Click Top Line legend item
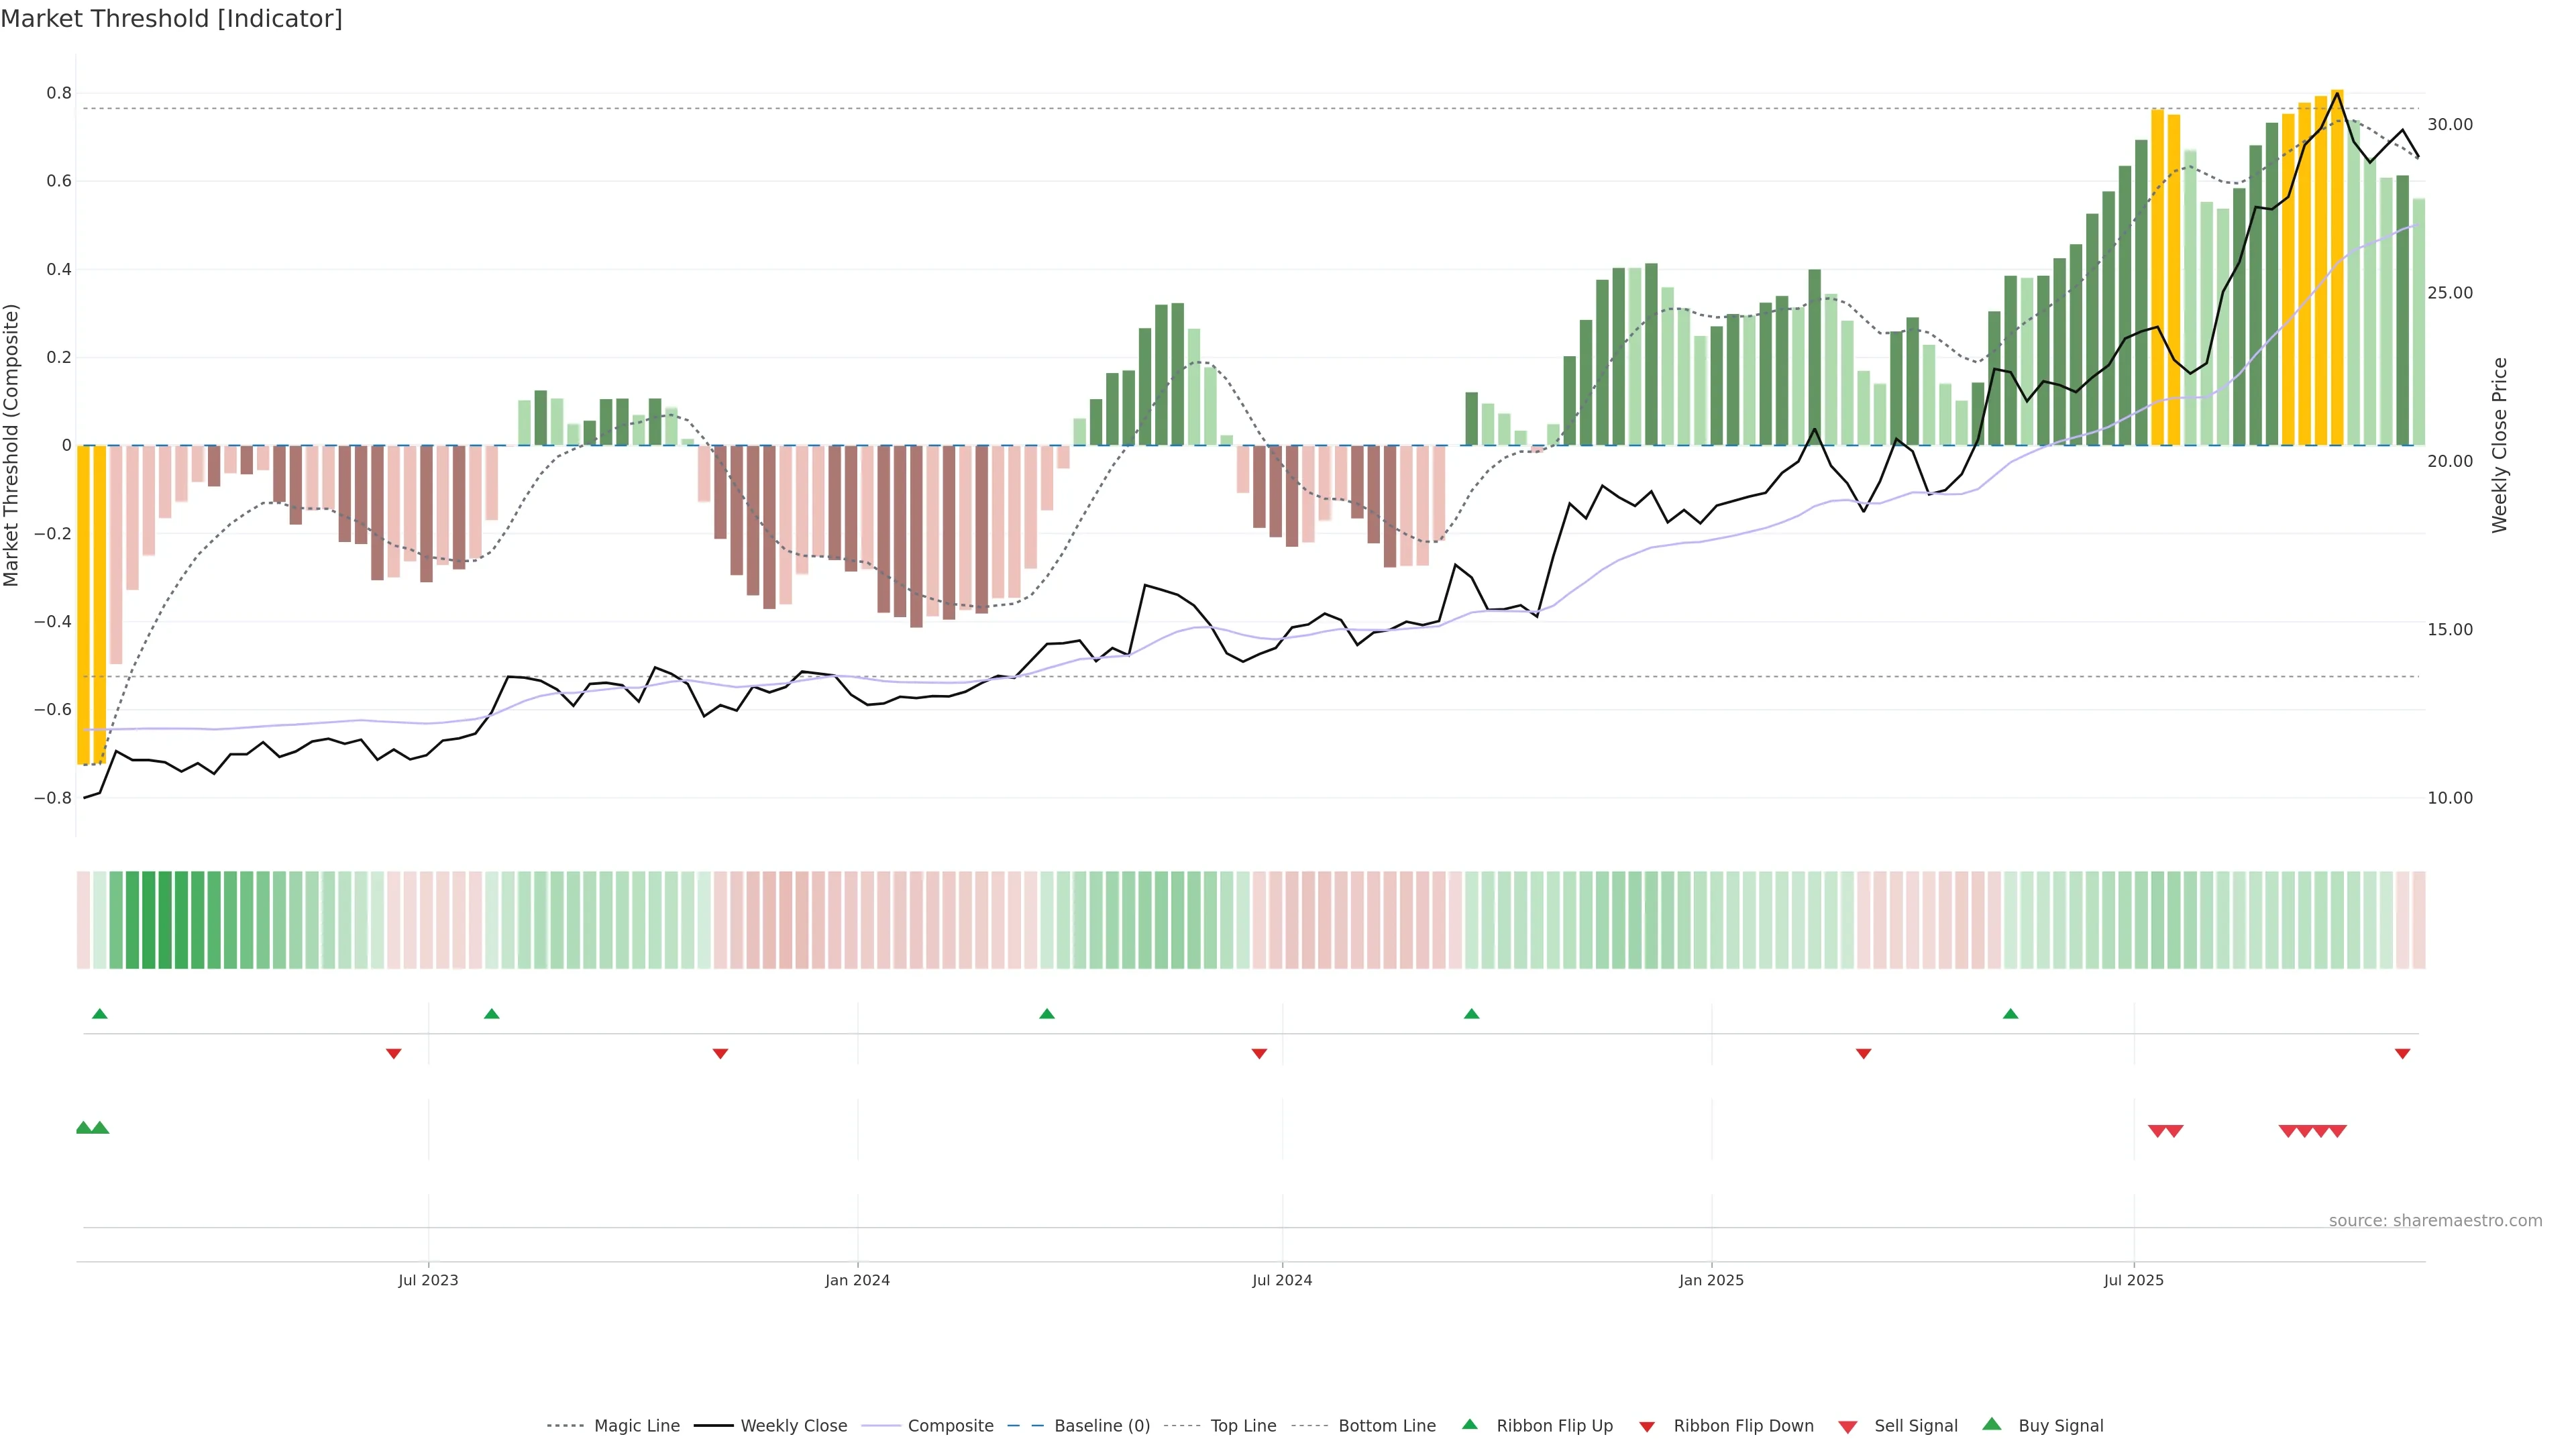Screen dimensions: 2576x1449 point(1243,1426)
